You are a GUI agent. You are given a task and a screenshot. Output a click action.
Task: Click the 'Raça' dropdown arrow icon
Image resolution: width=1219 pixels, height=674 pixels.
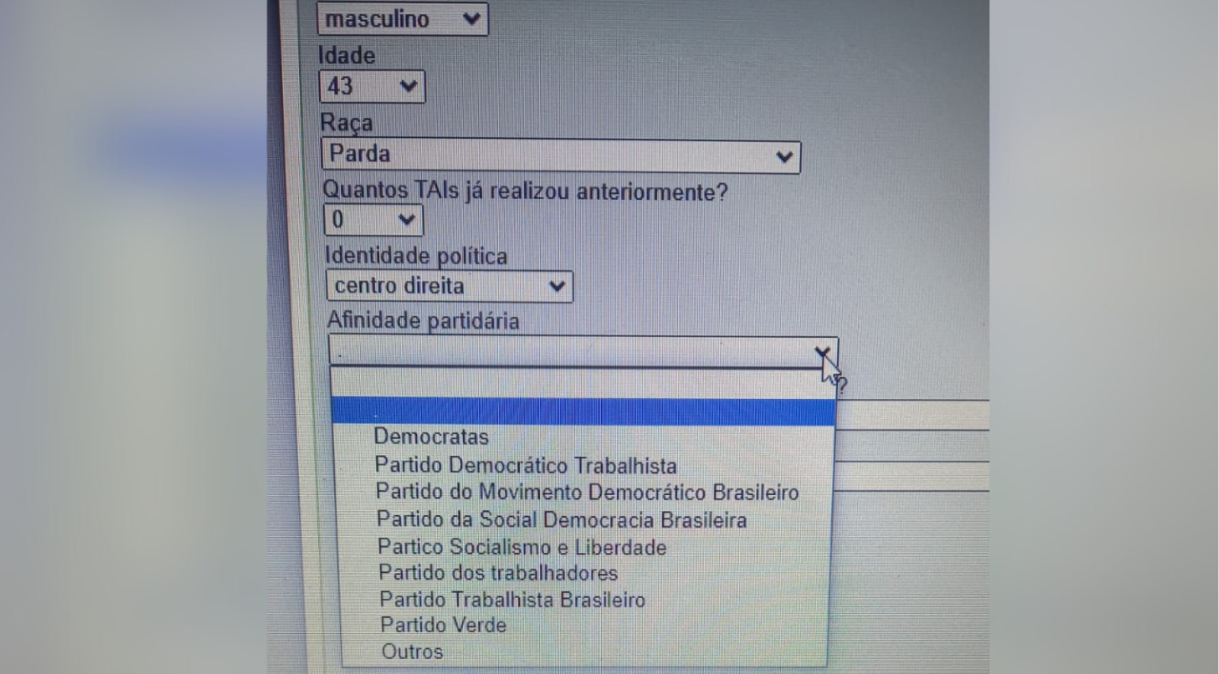click(x=785, y=156)
